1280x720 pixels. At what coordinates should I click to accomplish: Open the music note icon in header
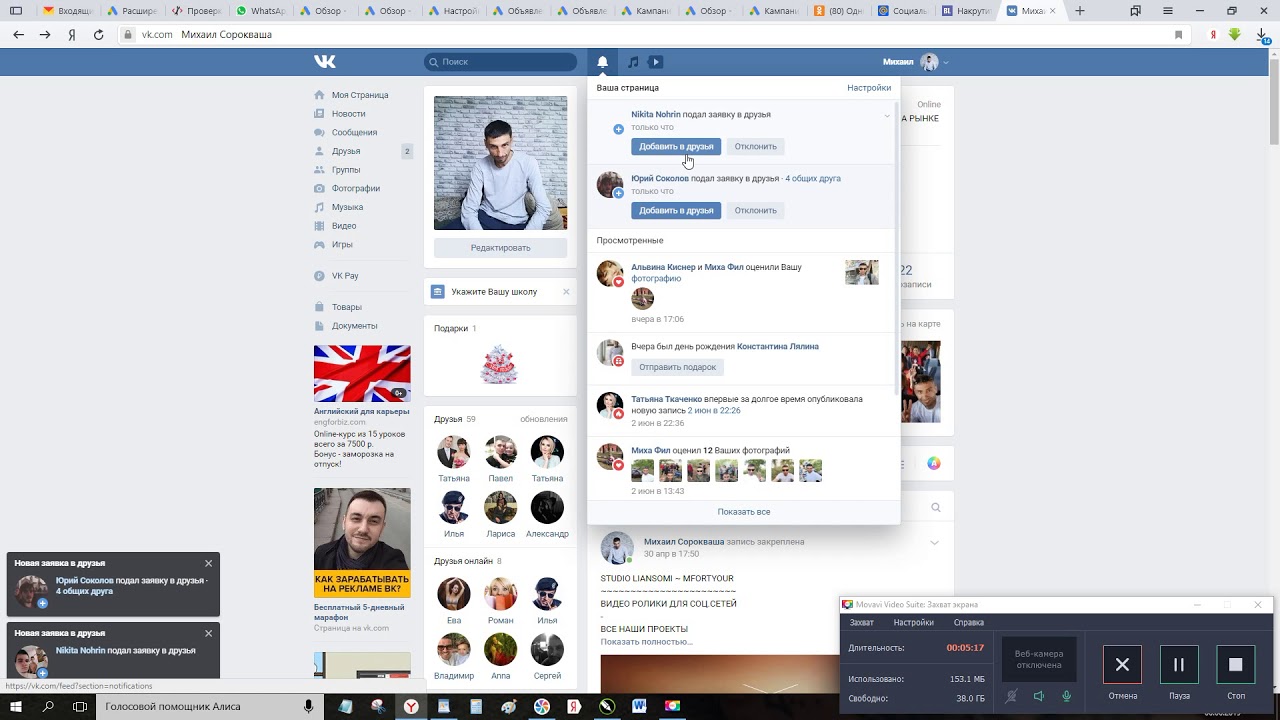pos(633,62)
